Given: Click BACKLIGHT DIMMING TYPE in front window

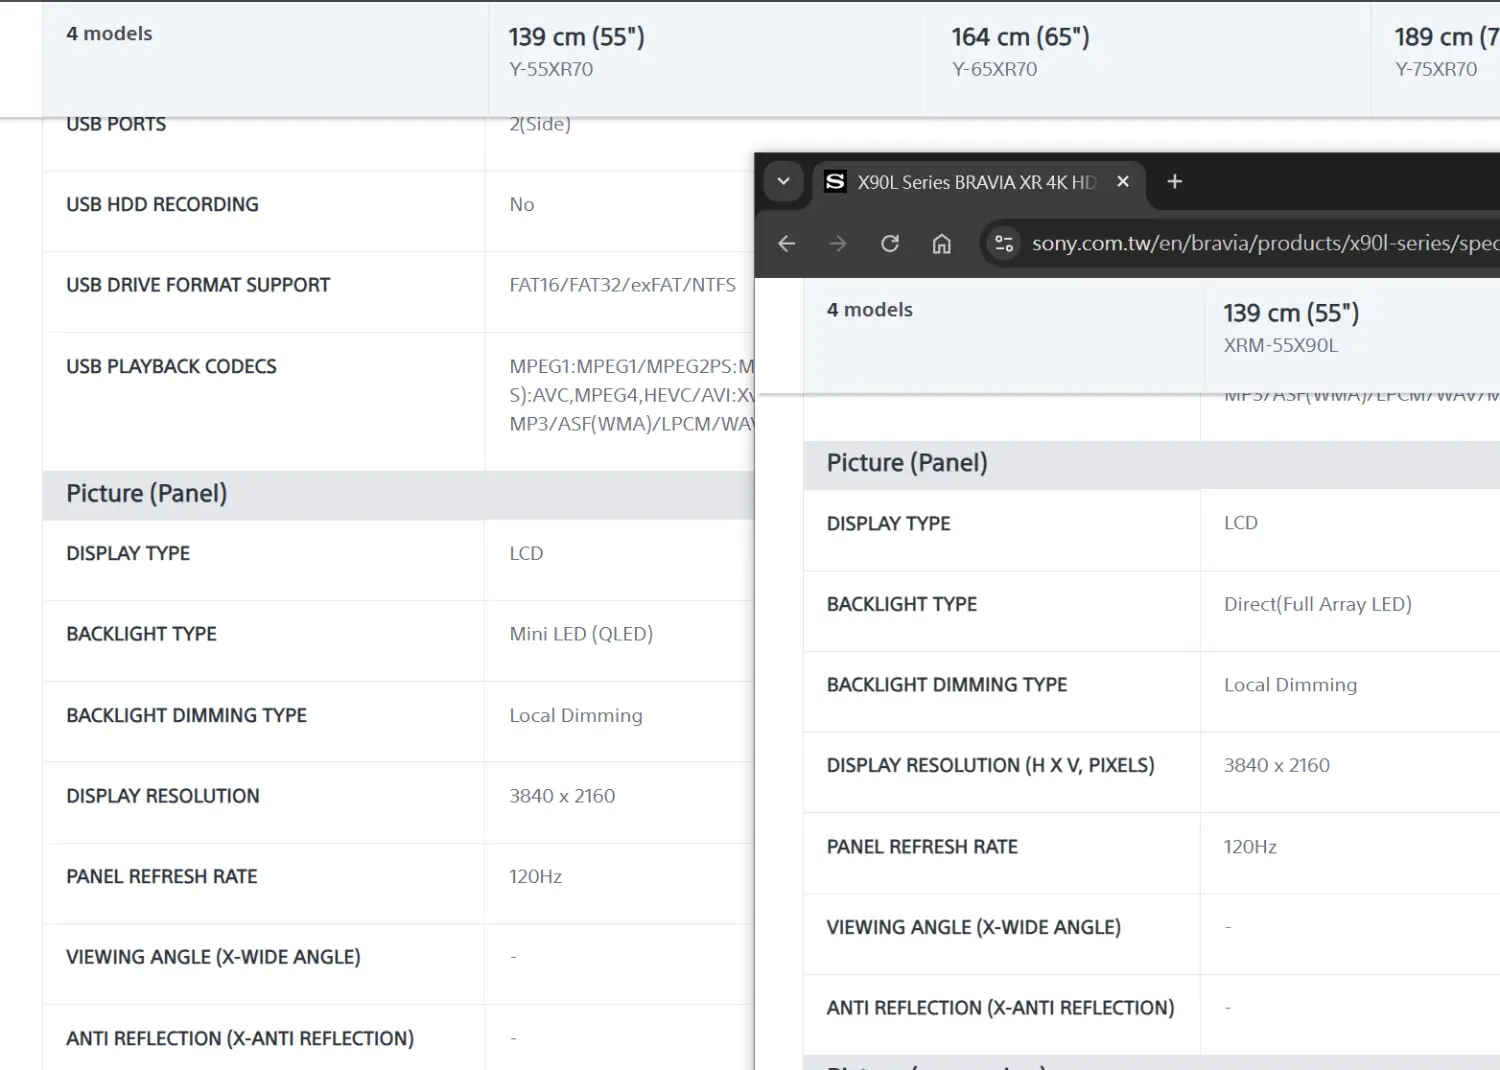Looking at the screenshot, I should click(947, 685).
